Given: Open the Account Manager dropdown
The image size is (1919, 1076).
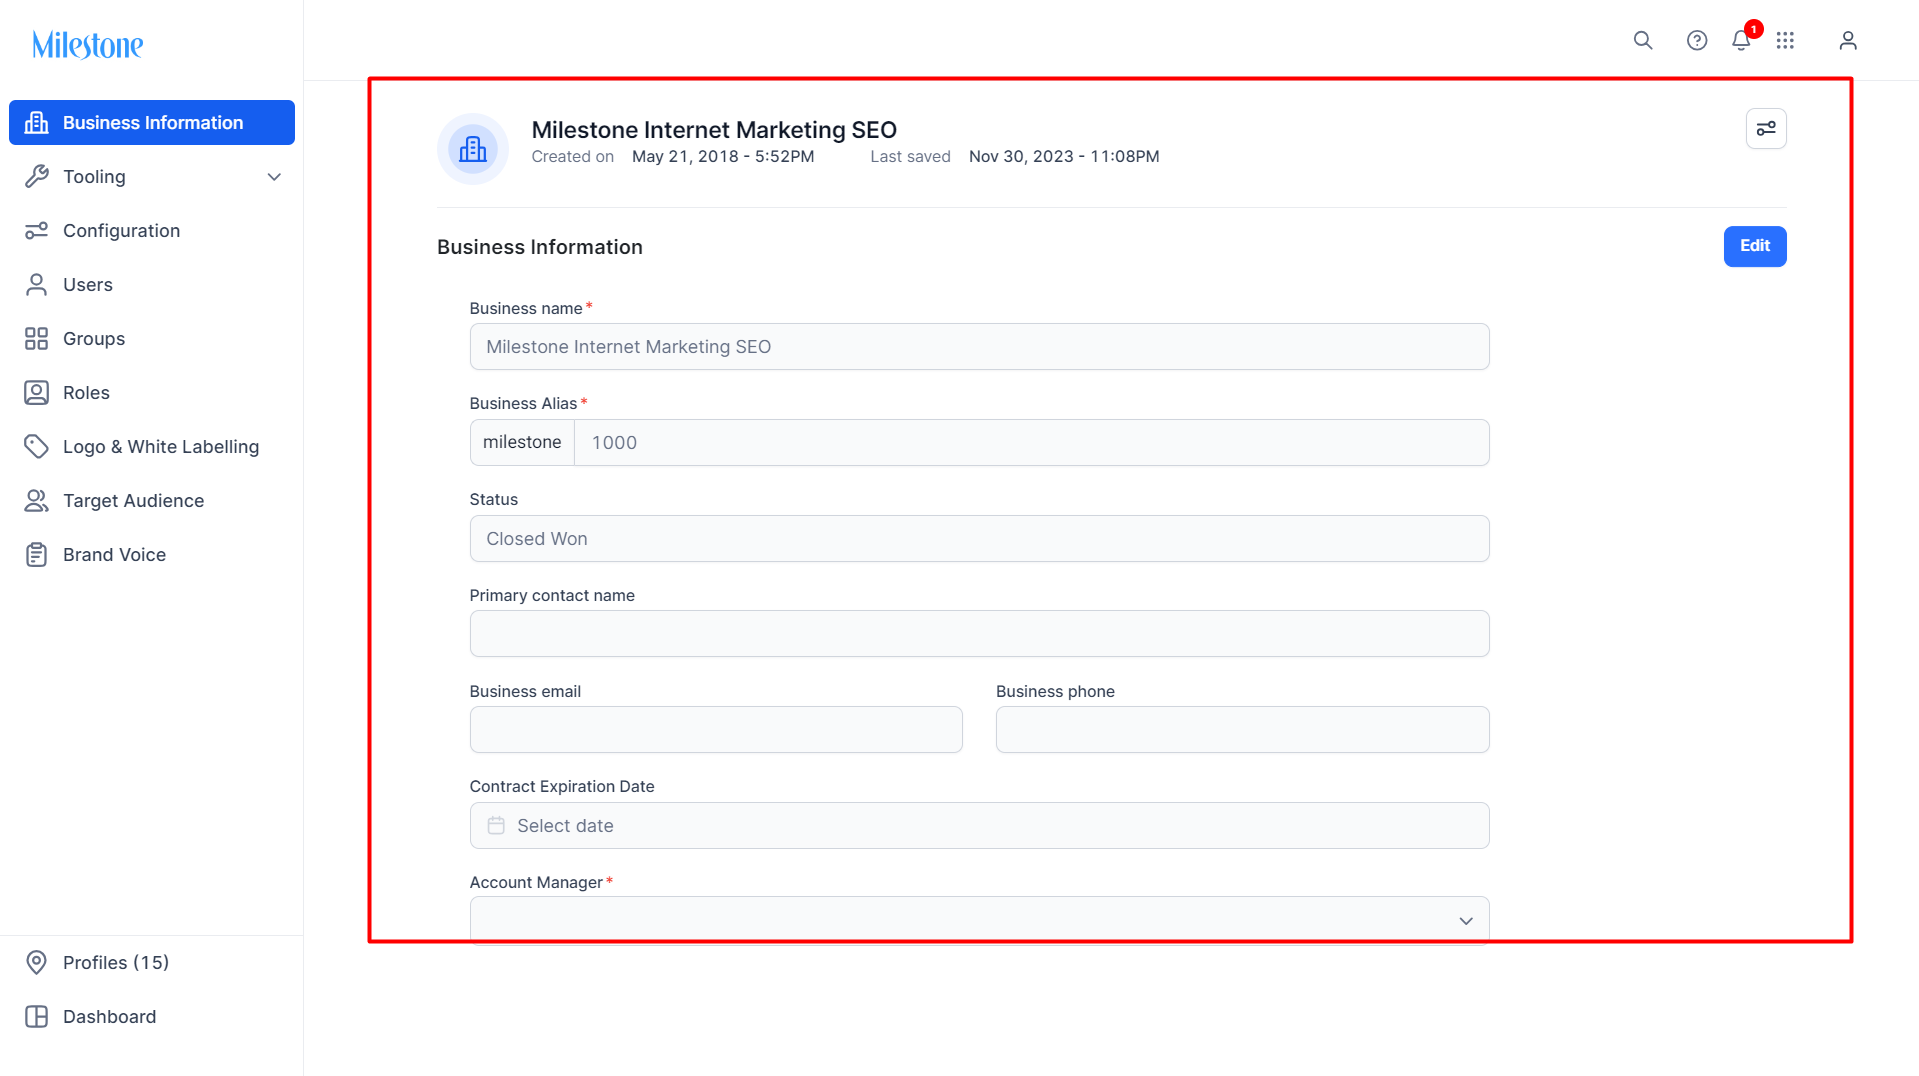Looking at the screenshot, I should [x=979, y=920].
